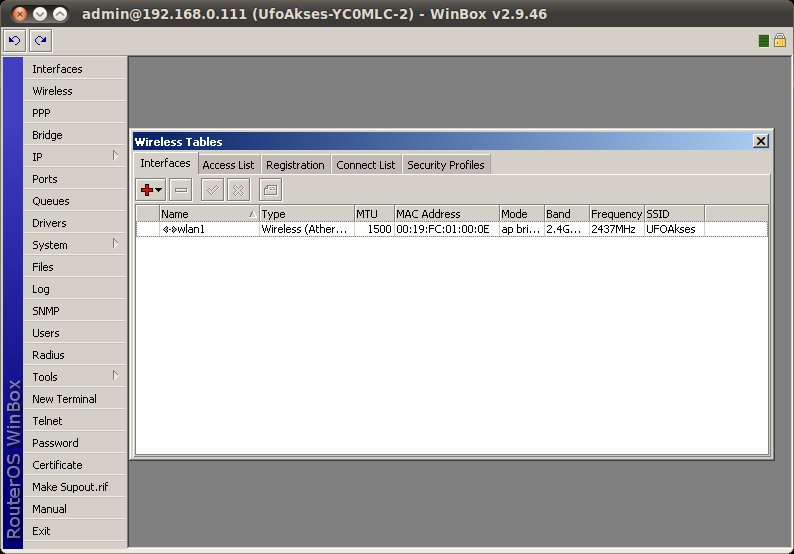Open Bridge in the sidebar

[75, 135]
